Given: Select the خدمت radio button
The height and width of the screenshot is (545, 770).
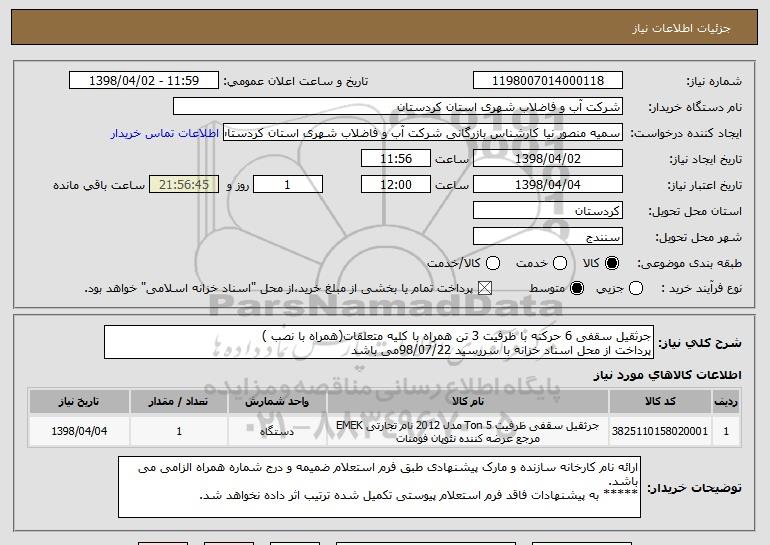Looking at the screenshot, I should (560, 263).
